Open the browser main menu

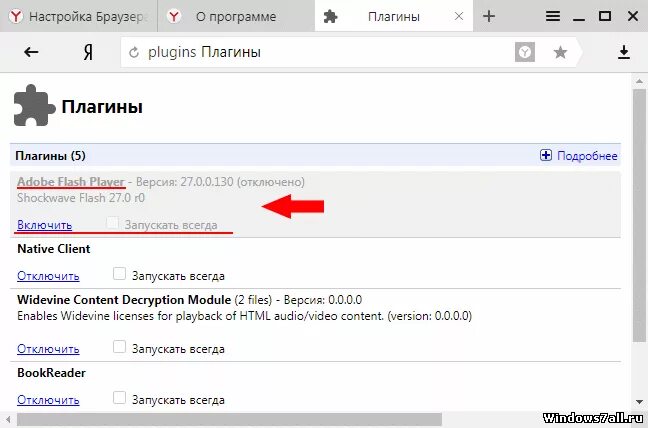(553, 16)
